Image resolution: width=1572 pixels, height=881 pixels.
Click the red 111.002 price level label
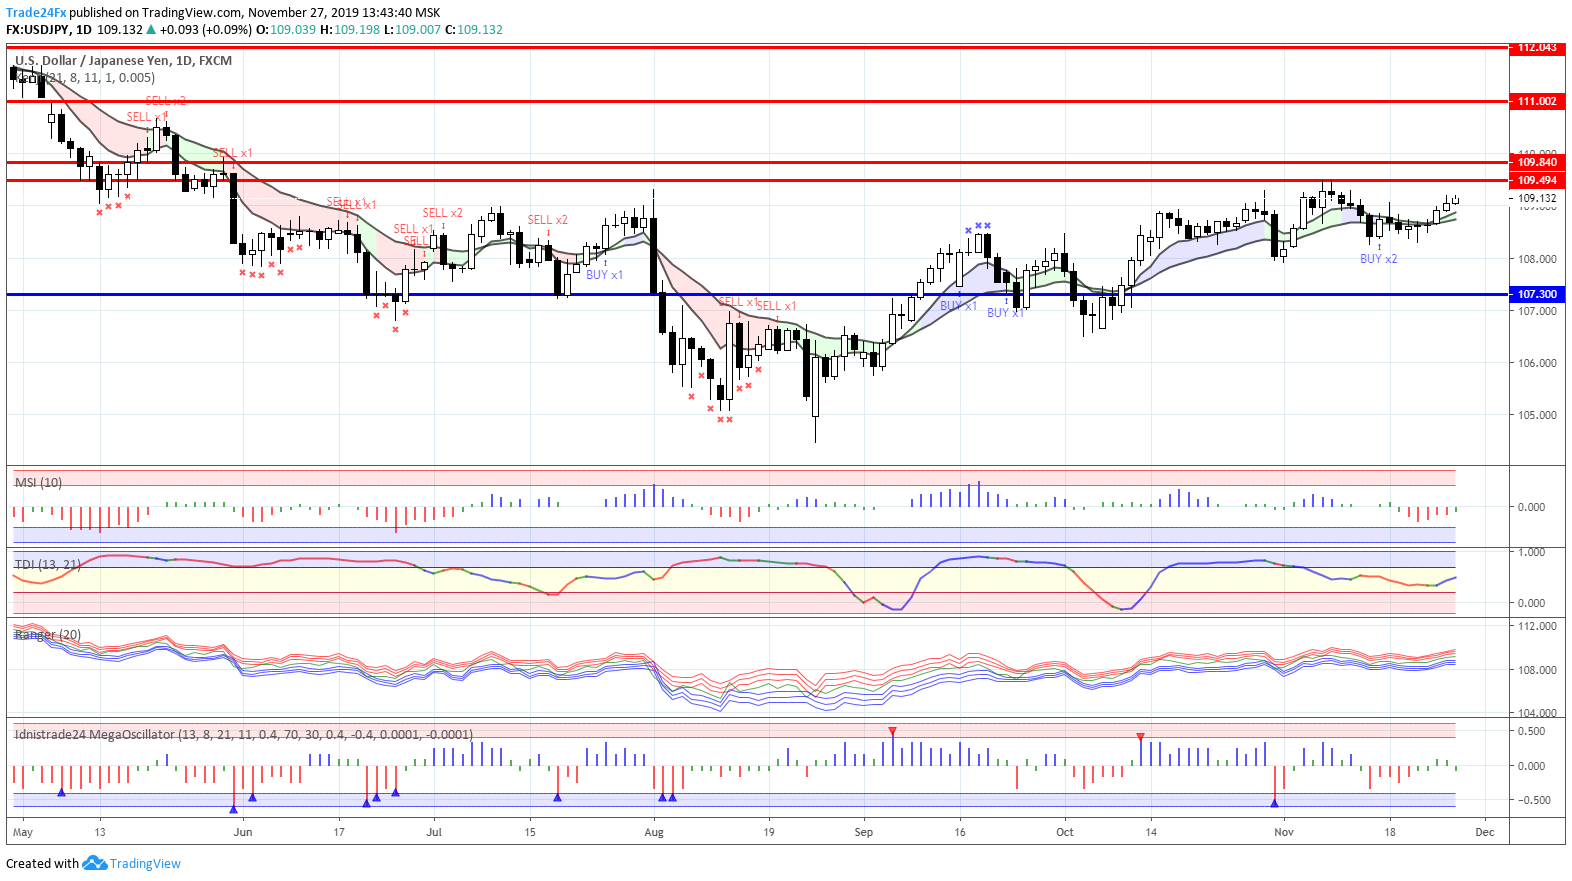tap(1537, 101)
